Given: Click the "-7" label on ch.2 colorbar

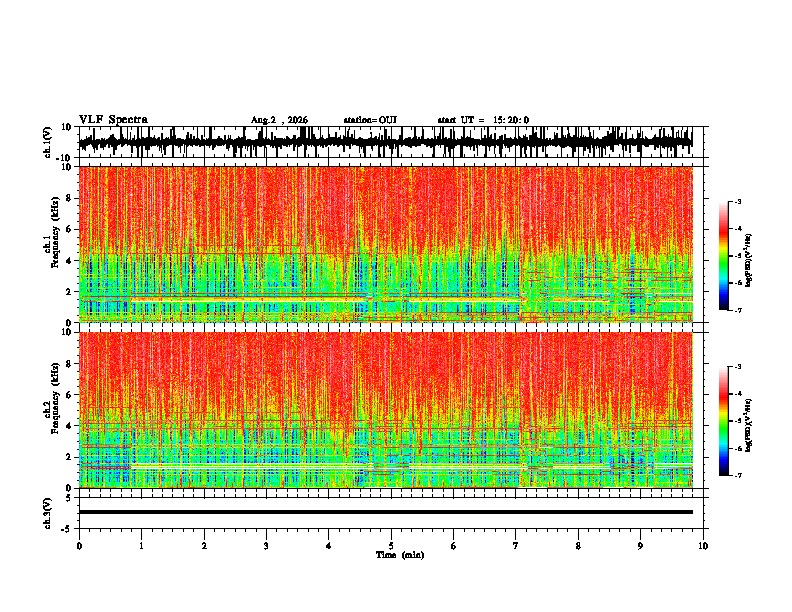Looking at the screenshot, I should pyautogui.click(x=738, y=475).
